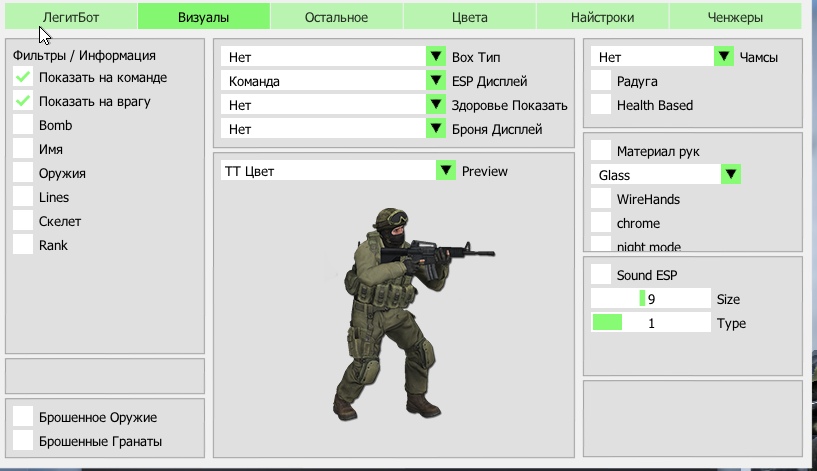Viewport: 817px width, 471px height.
Task: Go to the Цвета tab
Action: point(469,17)
